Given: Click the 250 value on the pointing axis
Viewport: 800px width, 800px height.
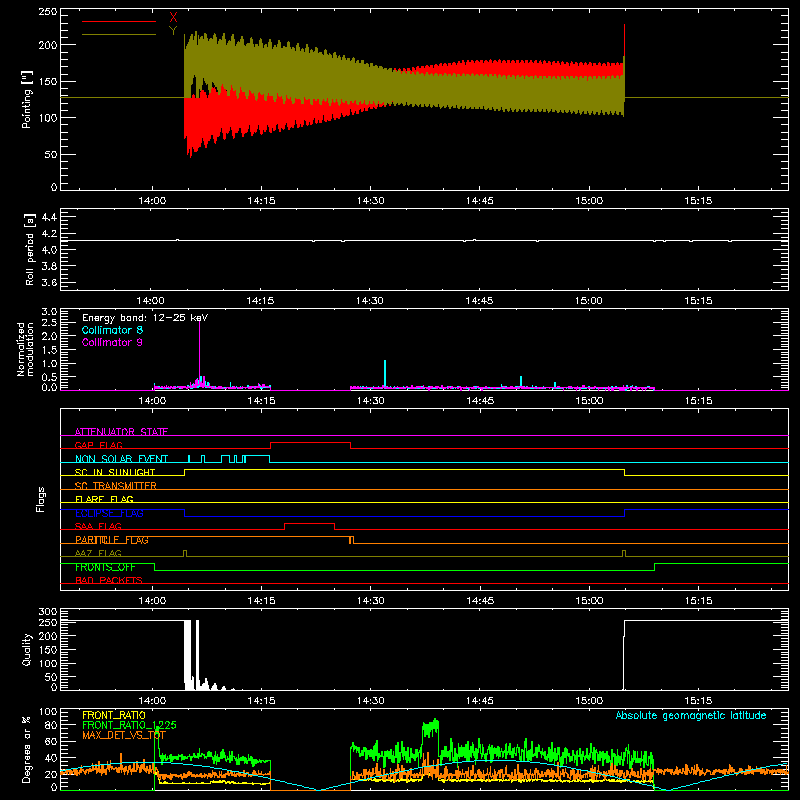Looking at the screenshot, I should tap(48, 12).
